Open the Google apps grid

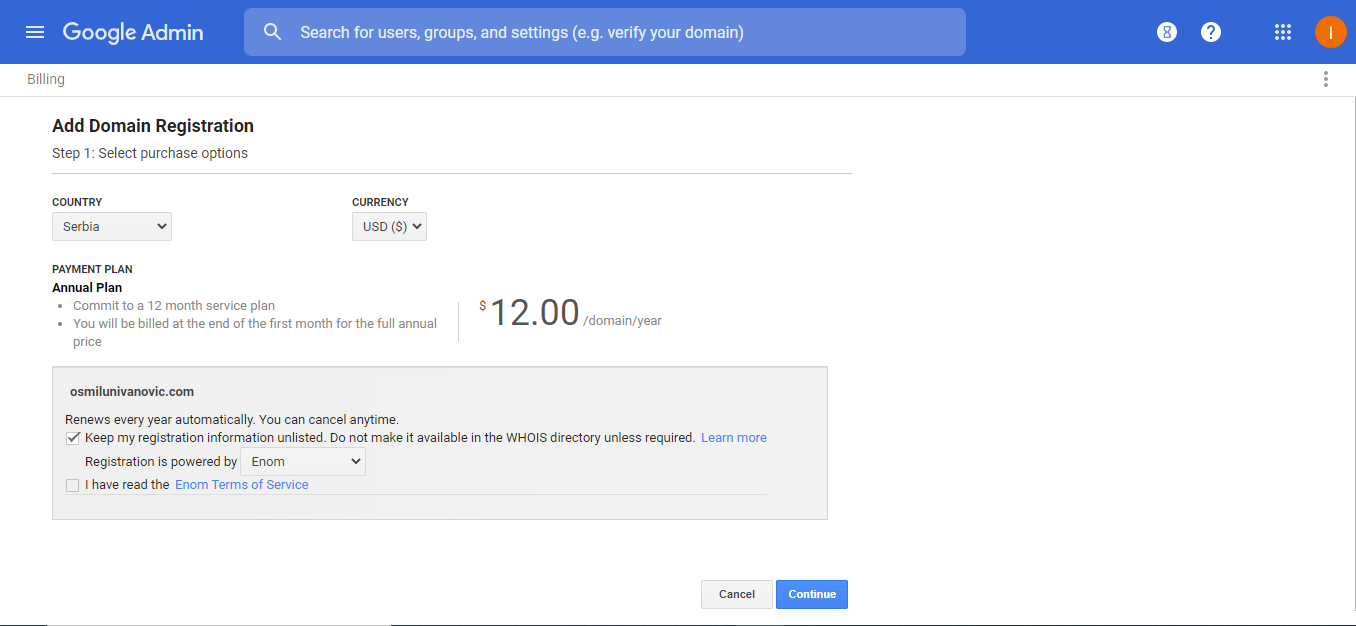click(1283, 32)
